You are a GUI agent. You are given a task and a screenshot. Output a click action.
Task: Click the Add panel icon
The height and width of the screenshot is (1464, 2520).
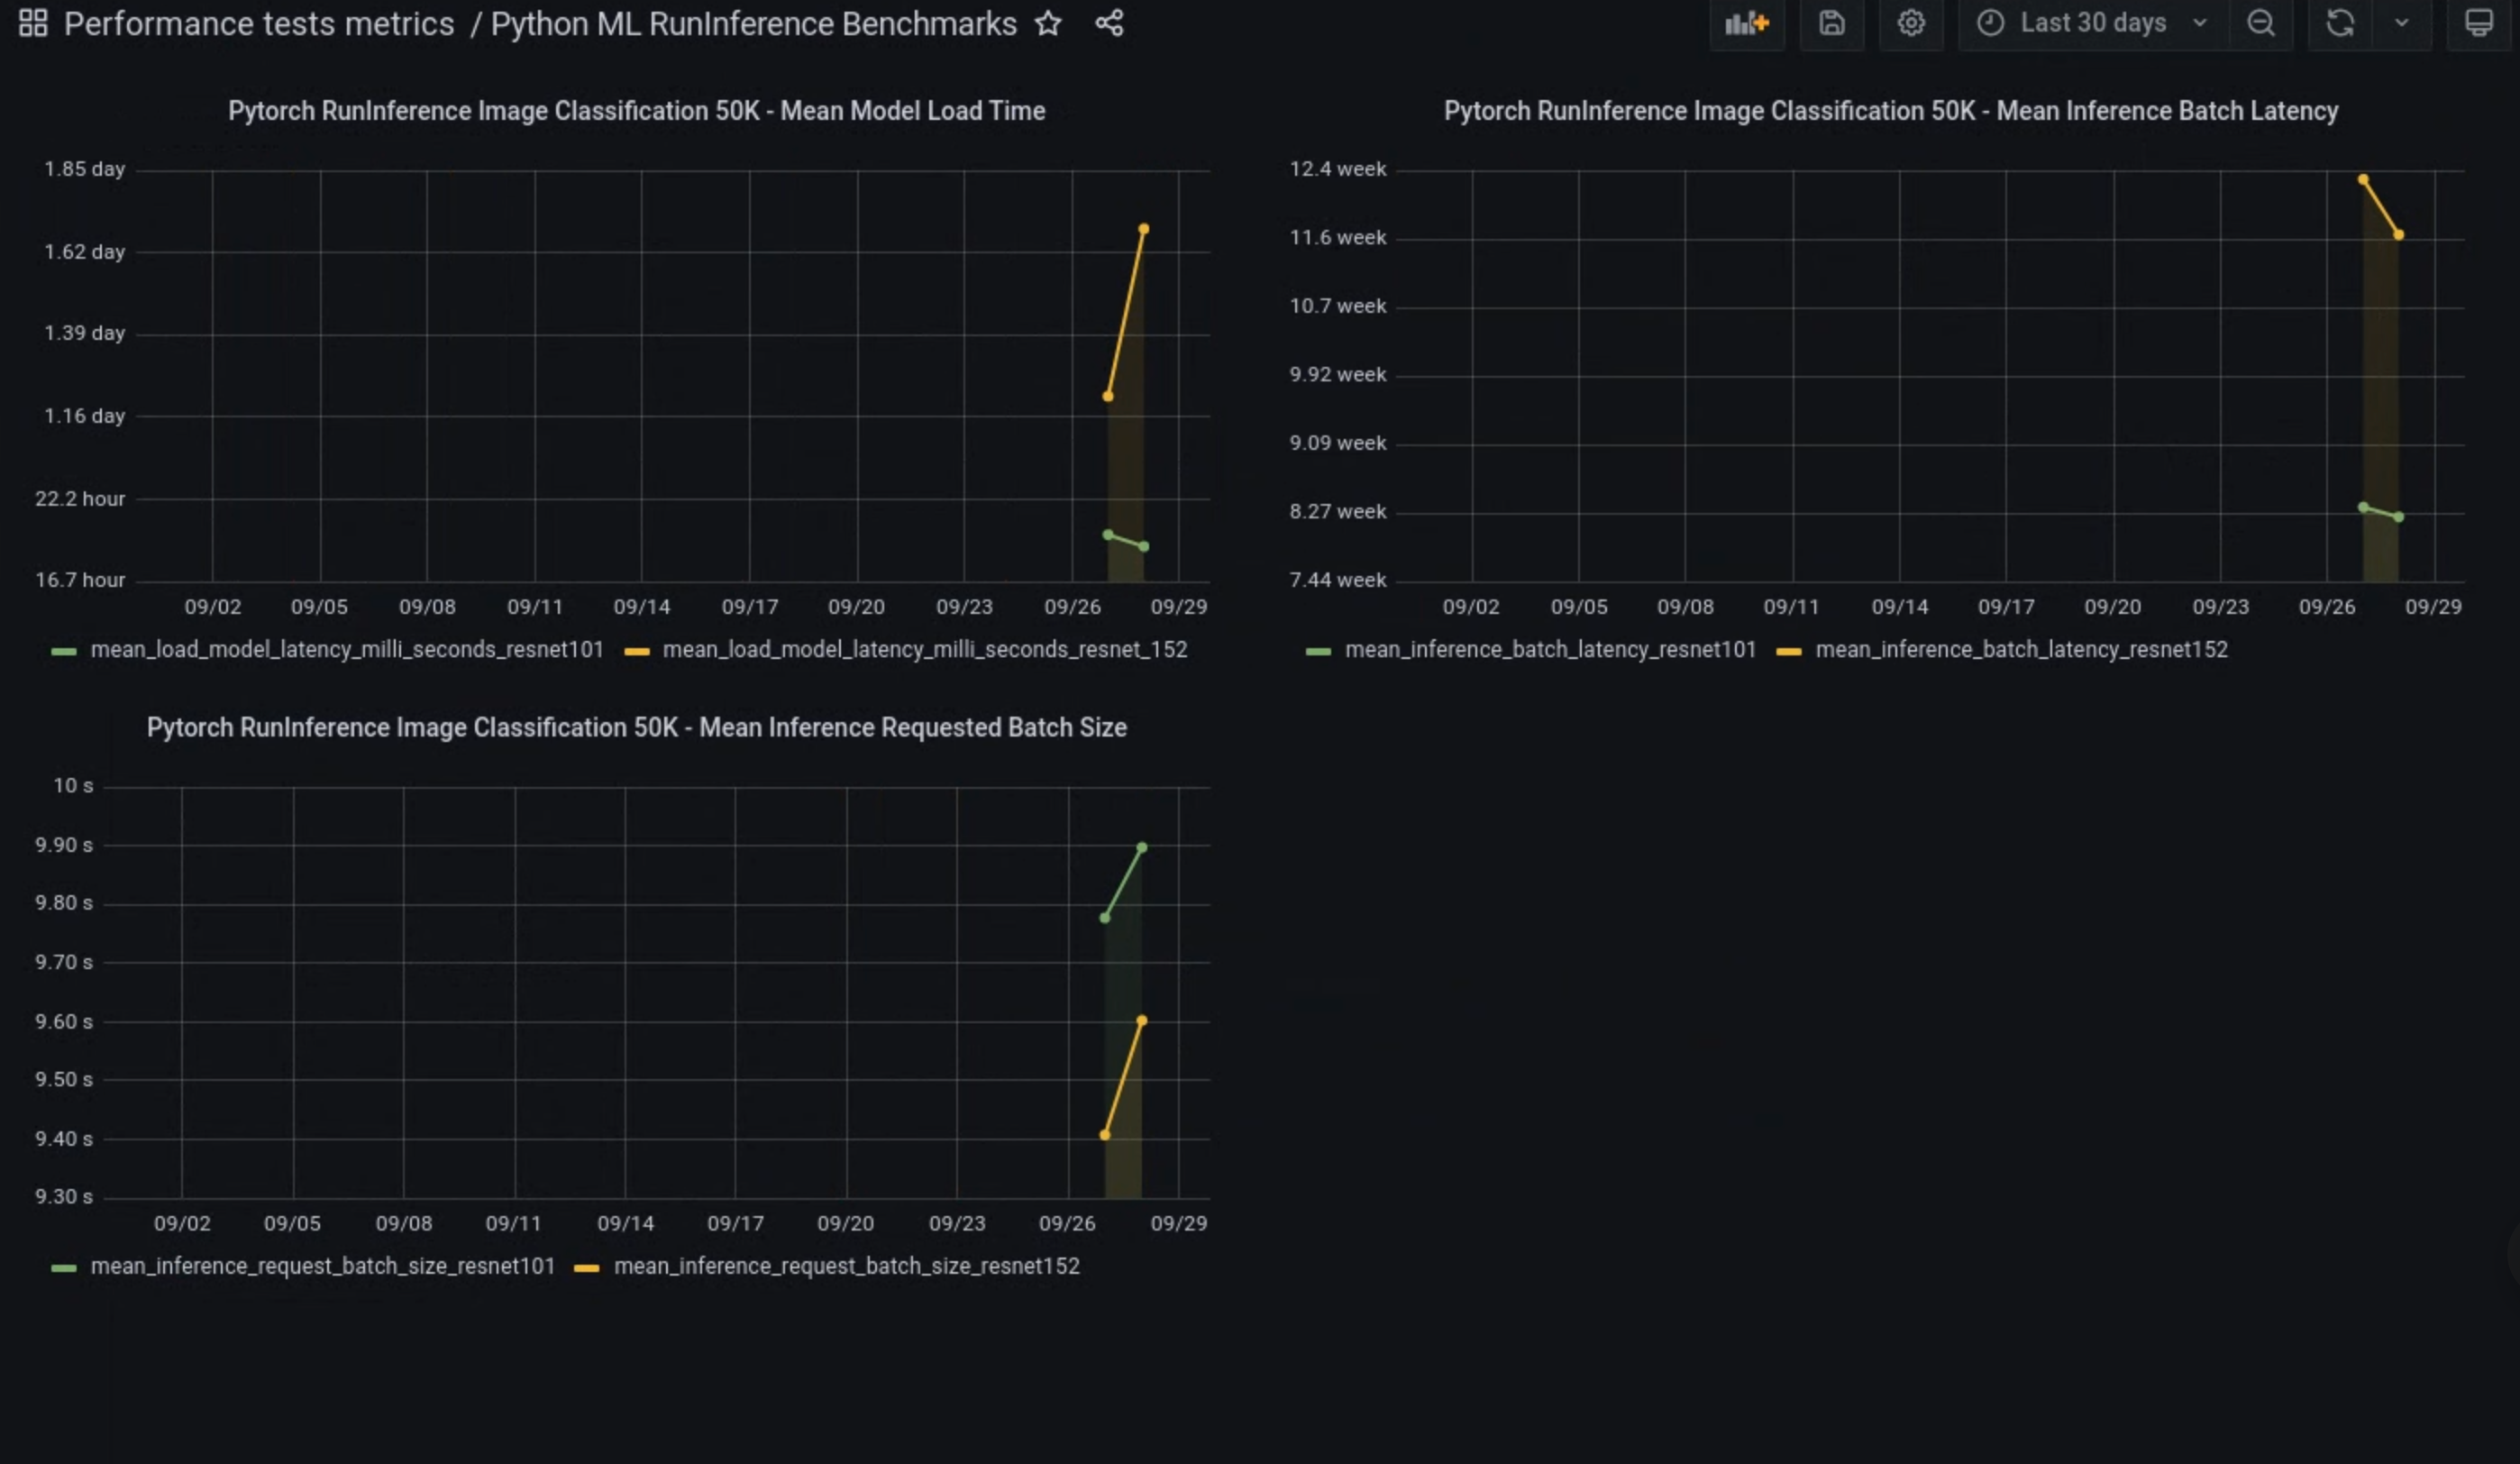pyautogui.click(x=1746, y=23)
